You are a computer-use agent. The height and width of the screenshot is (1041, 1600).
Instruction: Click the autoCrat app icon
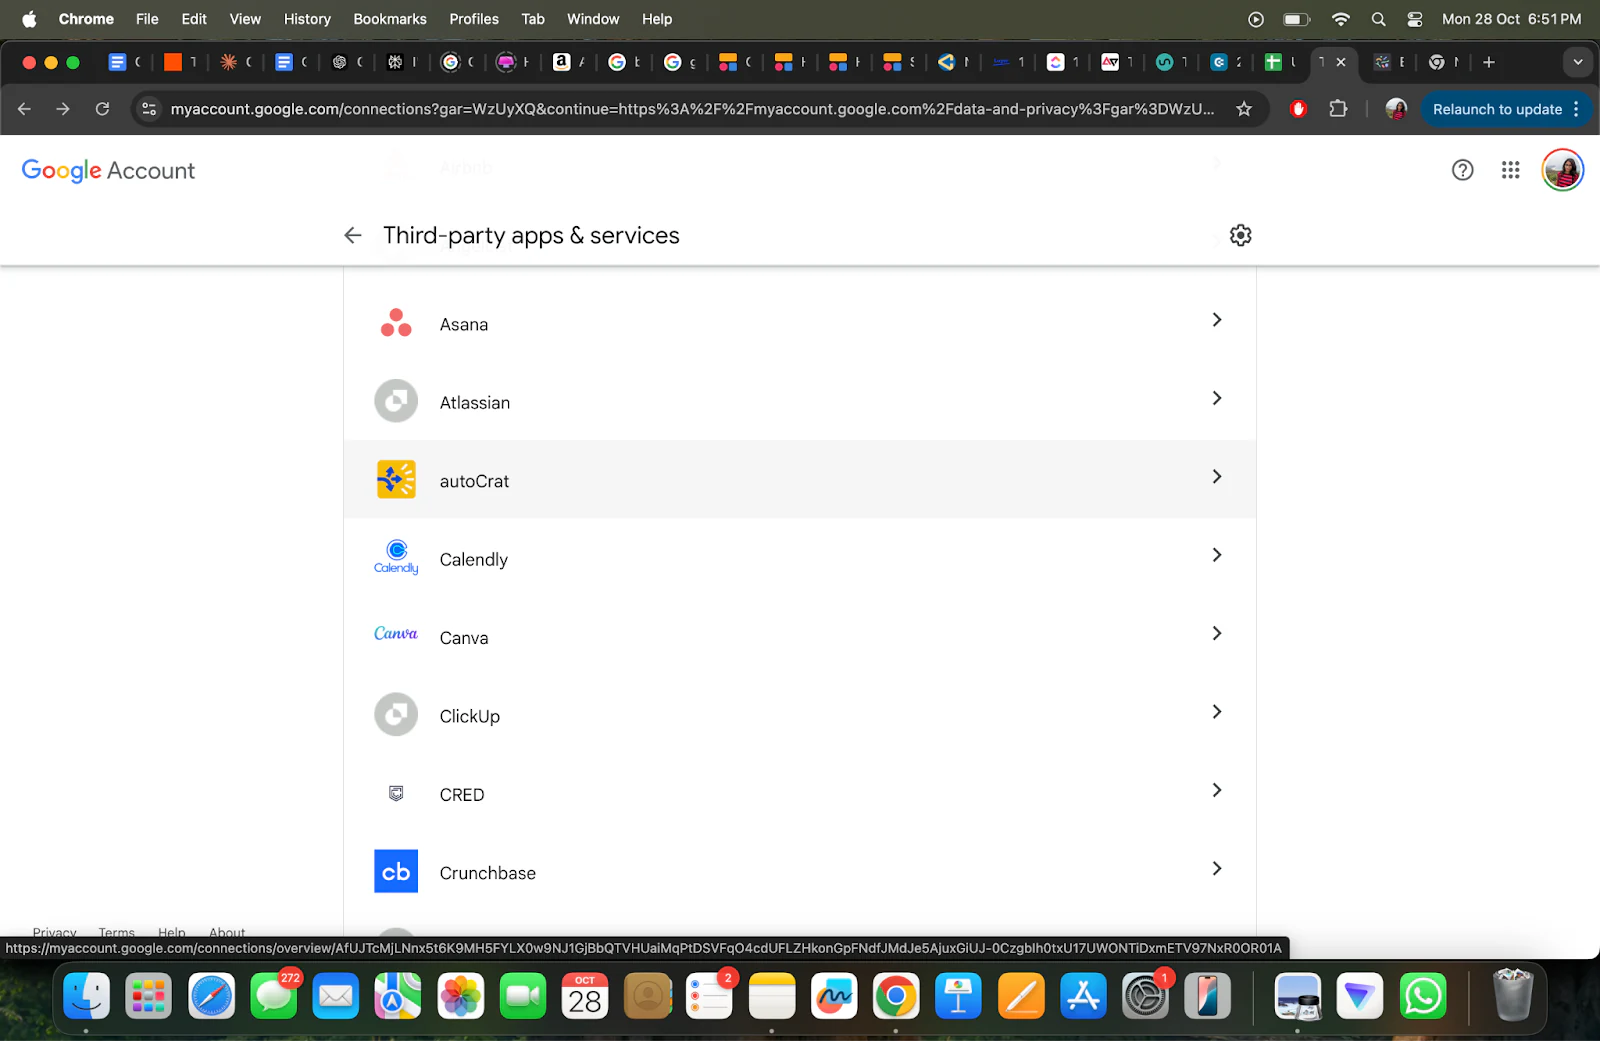396,480
